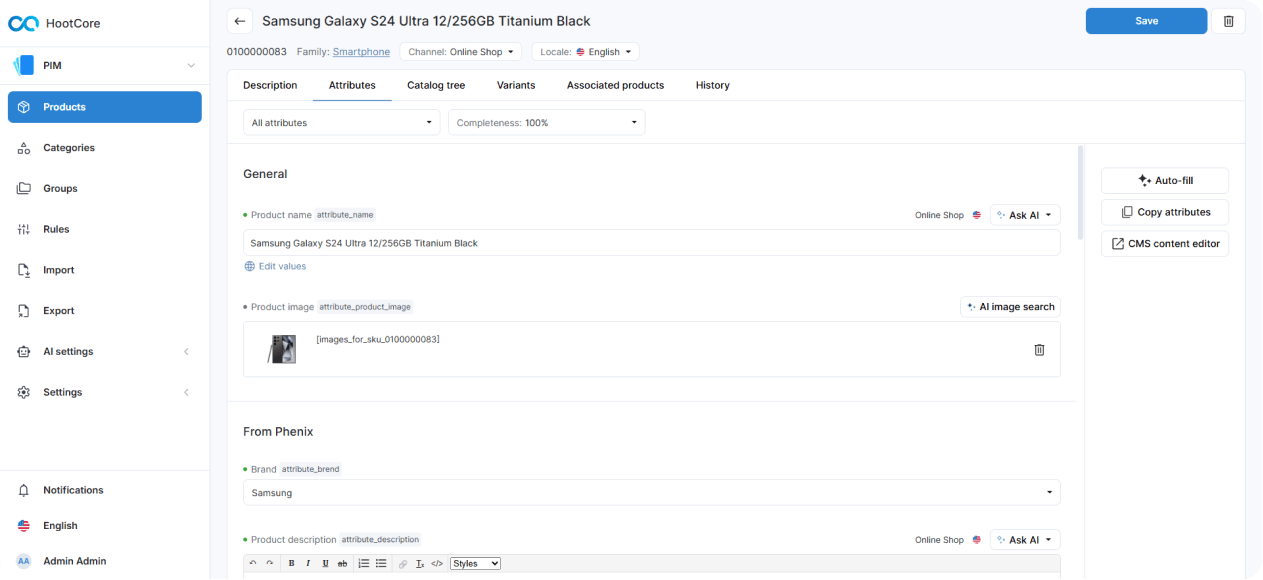The height and width of the screenshot is (580, 1263).
Task: Switch to the Description tab
Action: pos(270,85)
